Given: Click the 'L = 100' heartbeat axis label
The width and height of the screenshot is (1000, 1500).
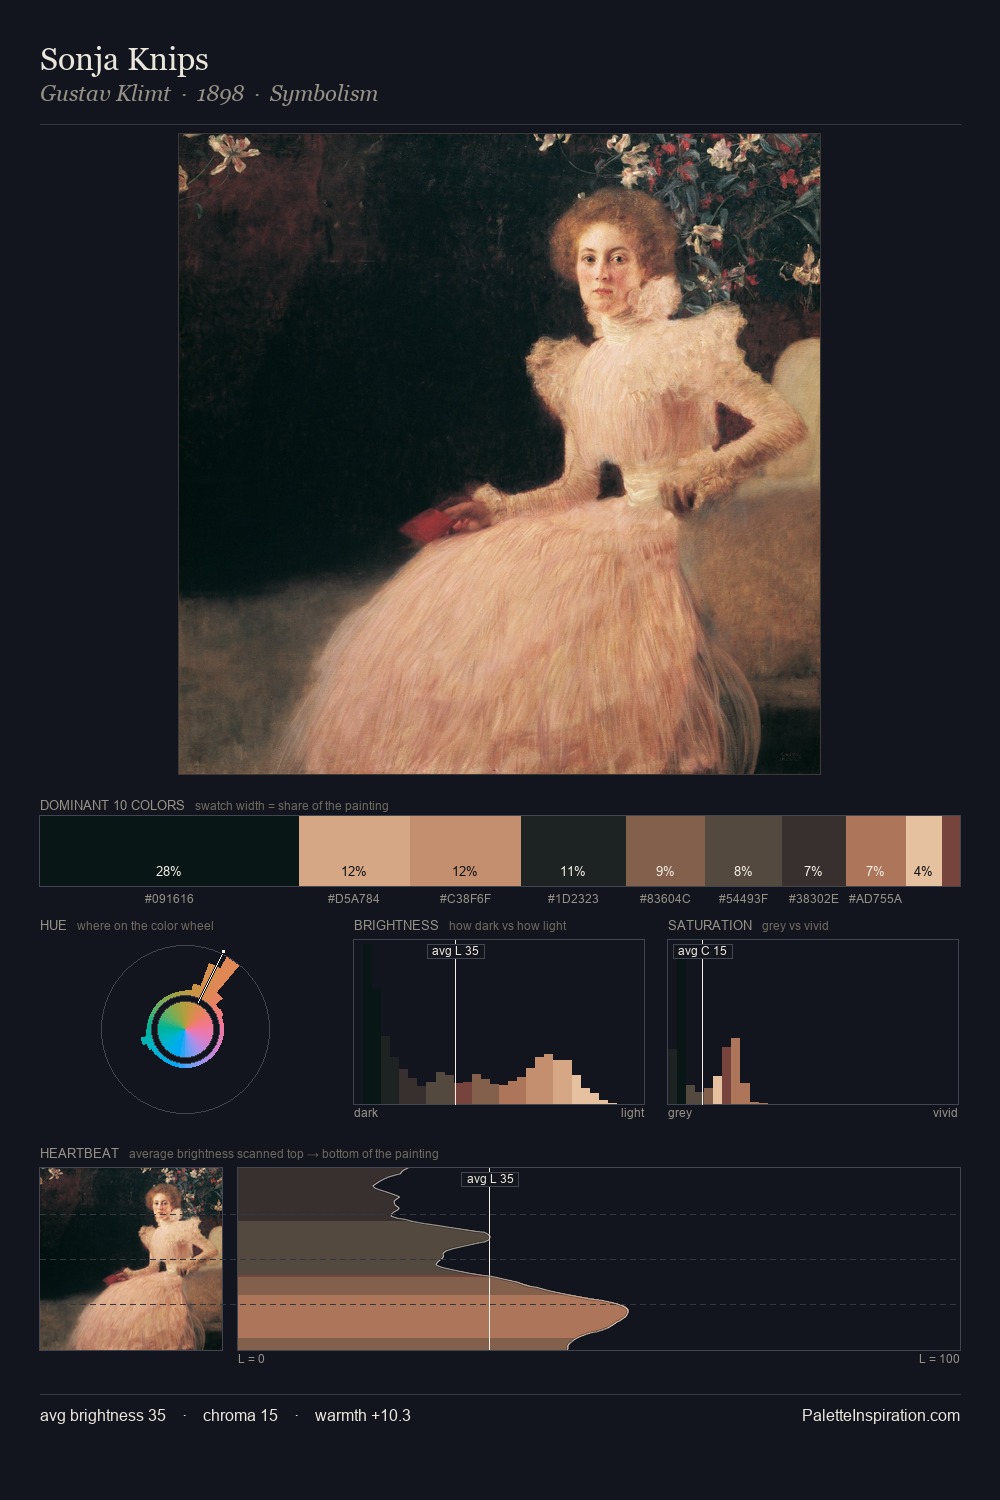Looking at the screenshot, I should point(939,1359).
